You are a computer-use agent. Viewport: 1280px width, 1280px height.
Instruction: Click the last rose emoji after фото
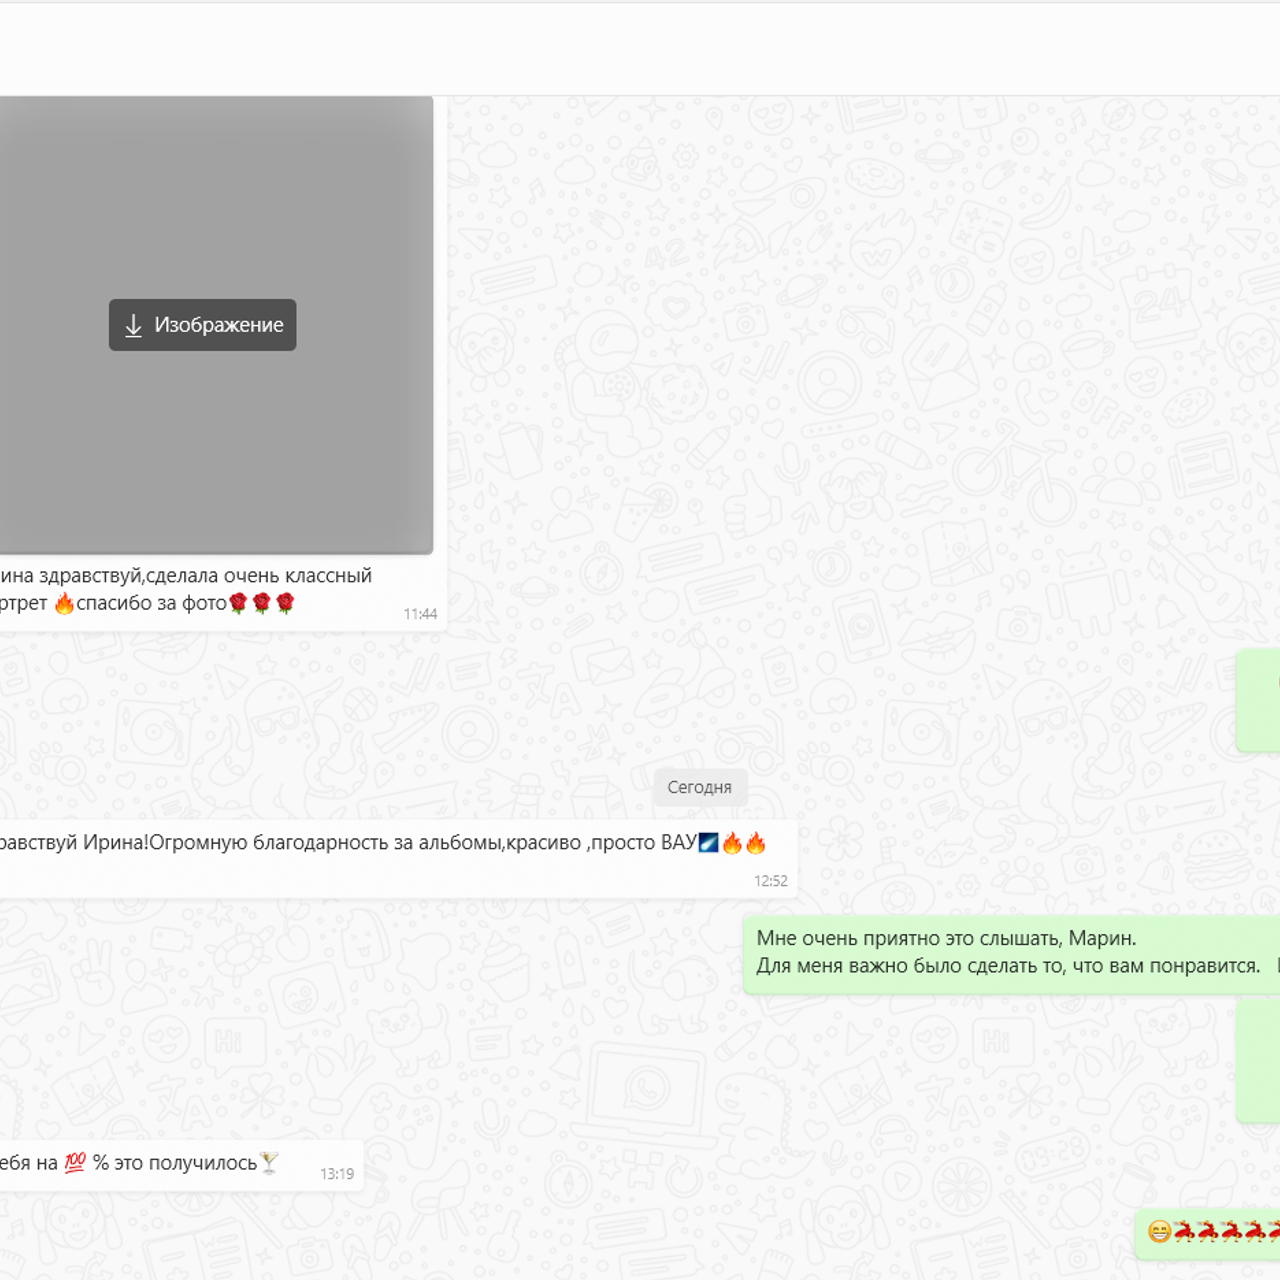[x=285, y=603]
